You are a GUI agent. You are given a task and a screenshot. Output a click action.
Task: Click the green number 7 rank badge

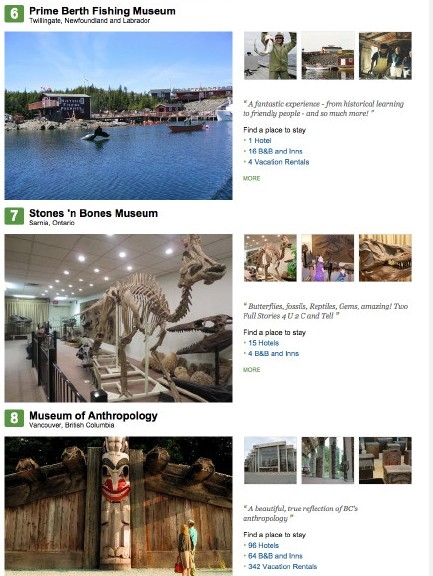(x=14, y=216)
